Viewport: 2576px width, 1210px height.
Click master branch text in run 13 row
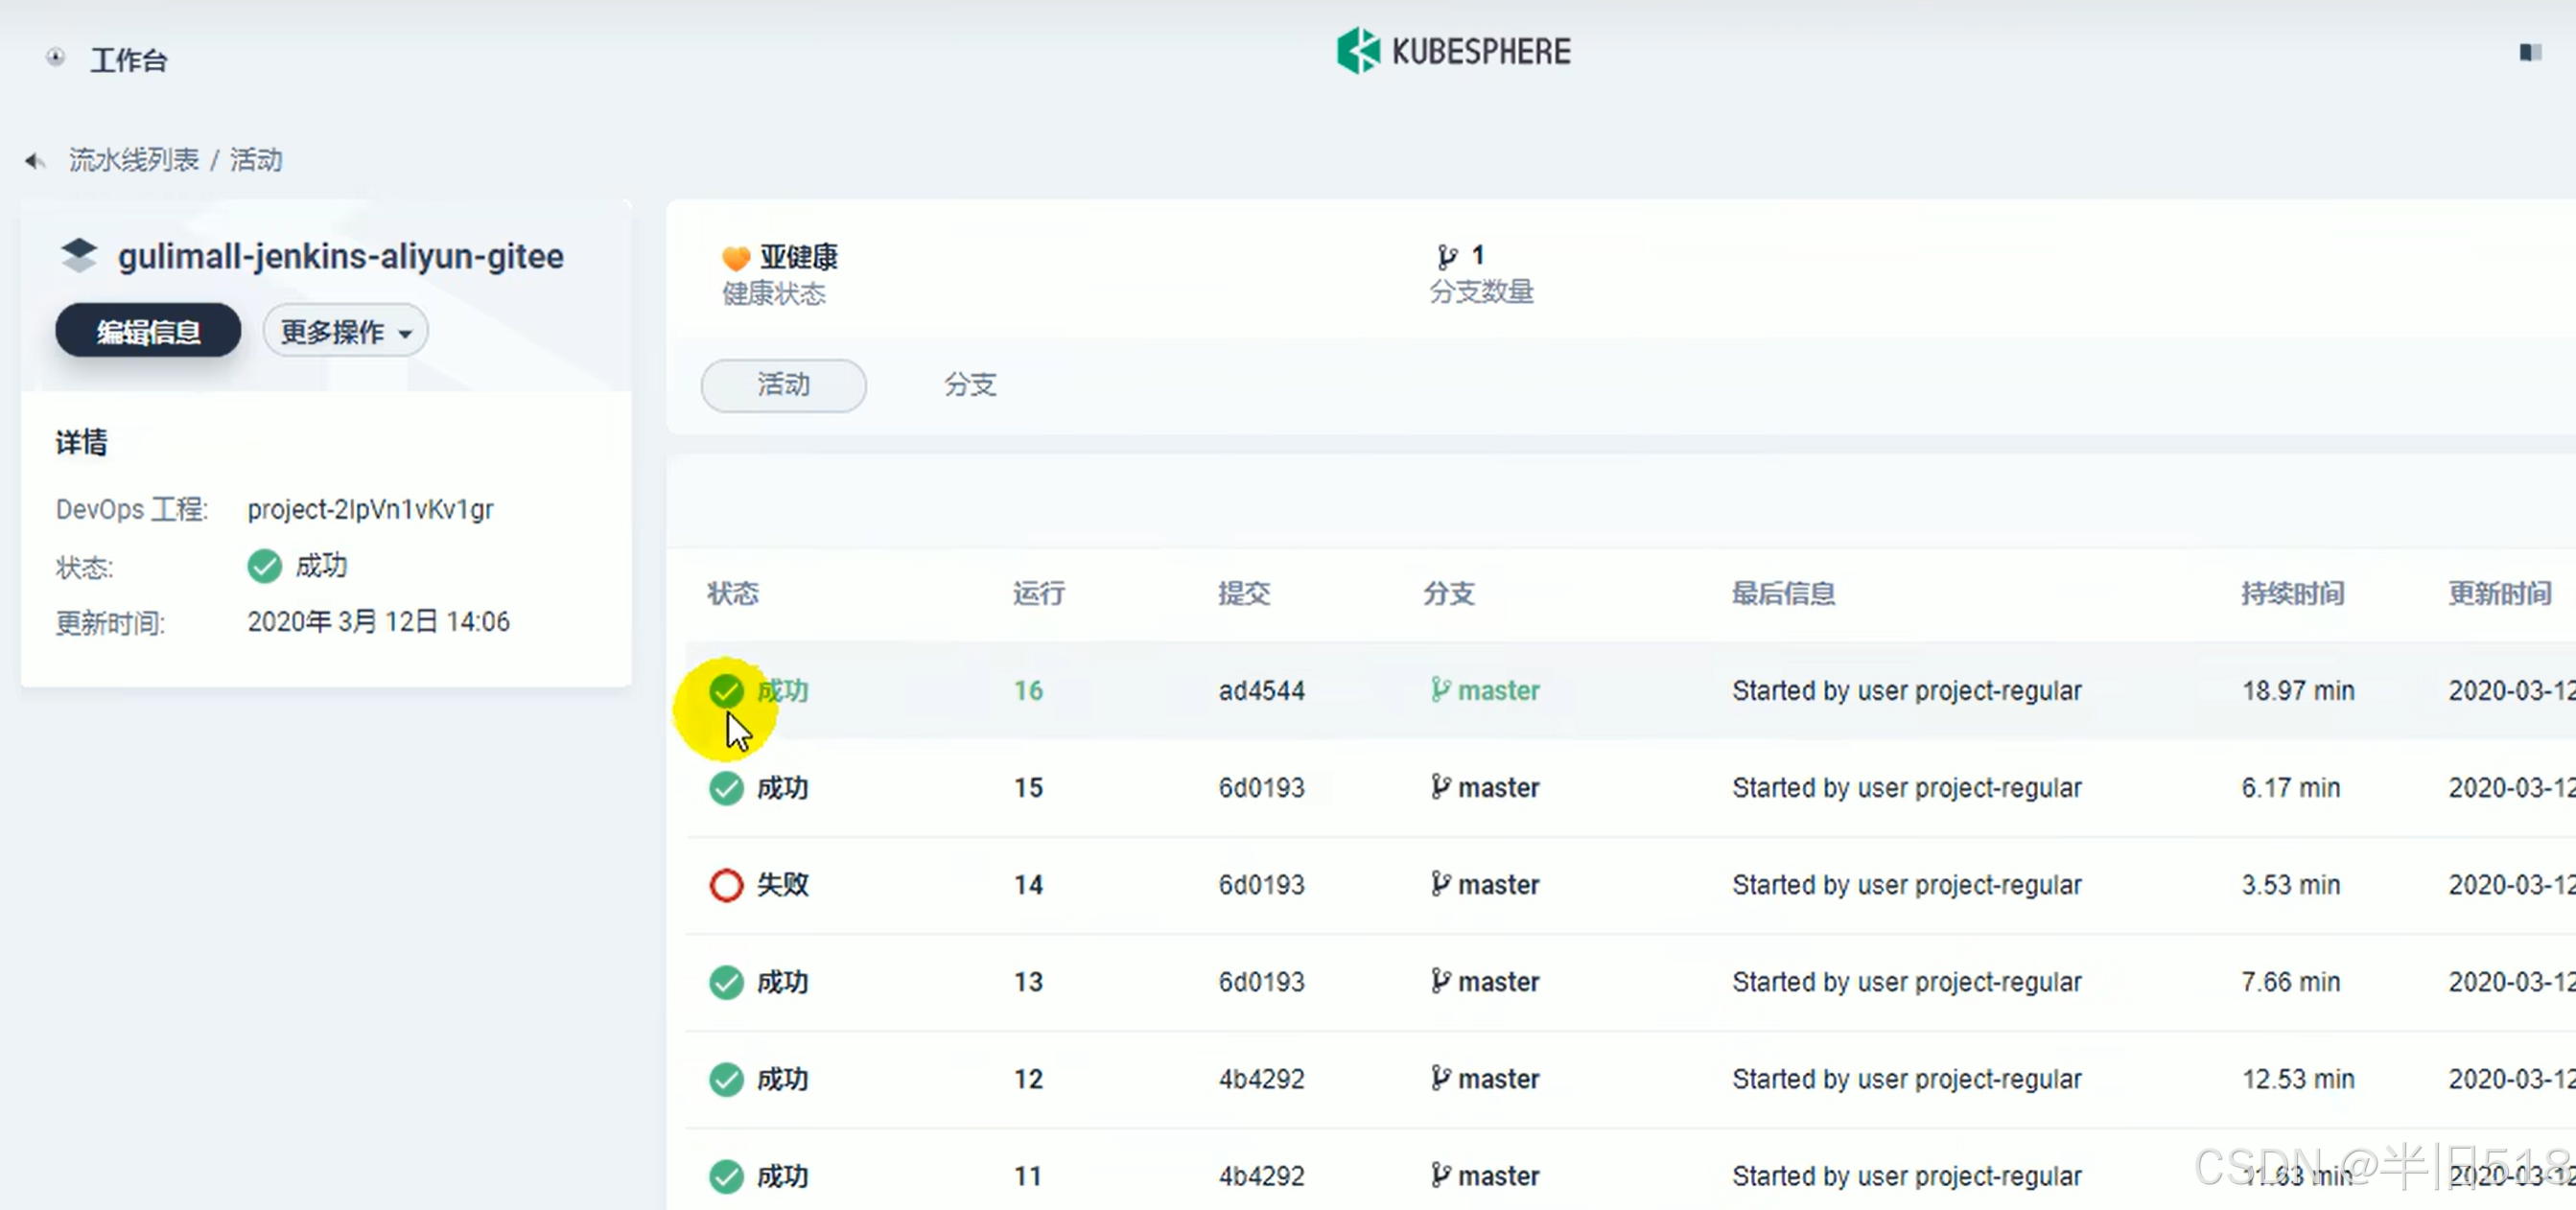1498,982
